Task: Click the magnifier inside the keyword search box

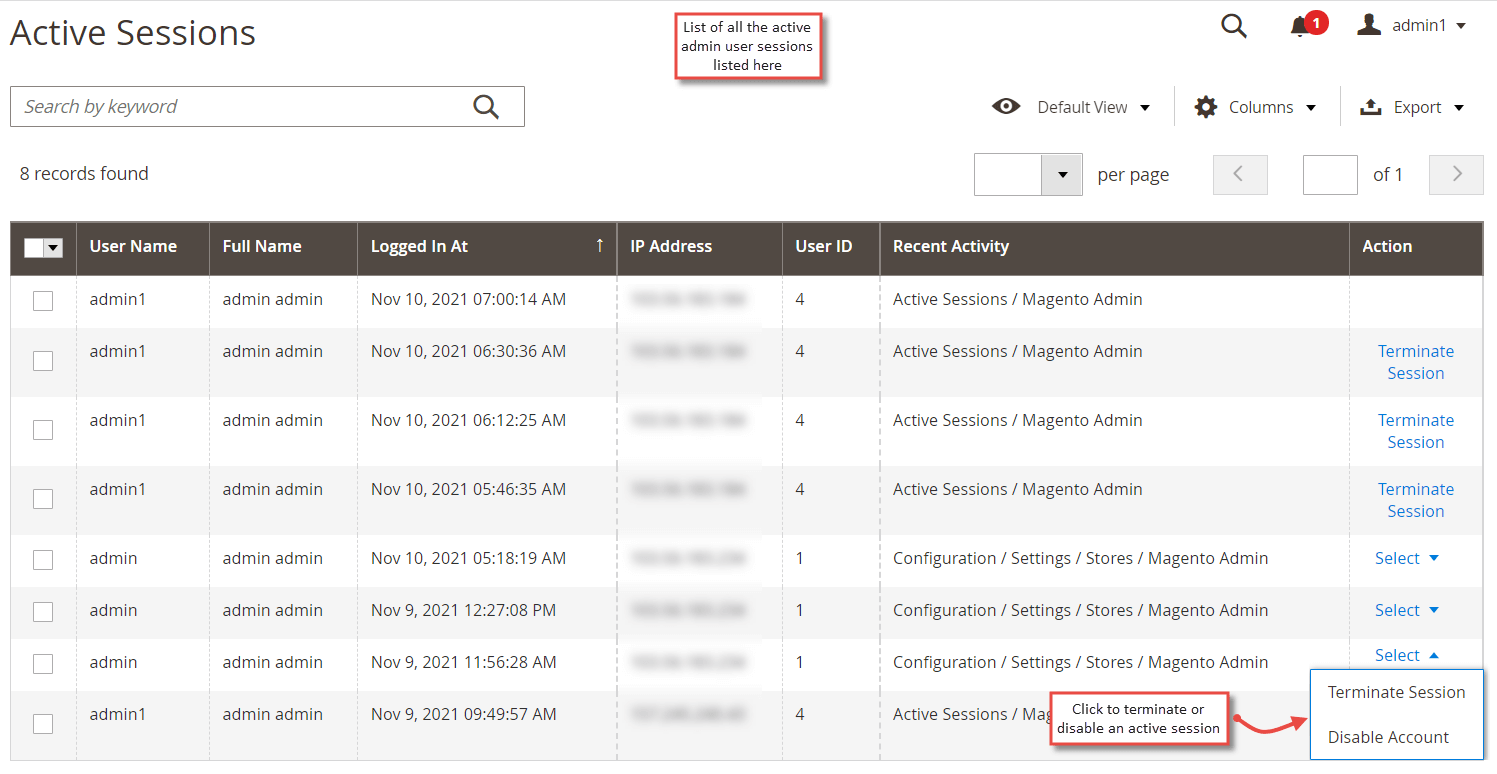Action: [486, 106]
